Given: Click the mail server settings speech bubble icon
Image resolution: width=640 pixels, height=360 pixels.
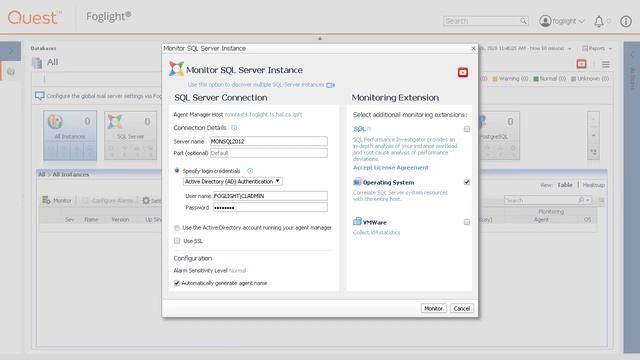Looking at the screenshot, I should [x=40, y=96].
